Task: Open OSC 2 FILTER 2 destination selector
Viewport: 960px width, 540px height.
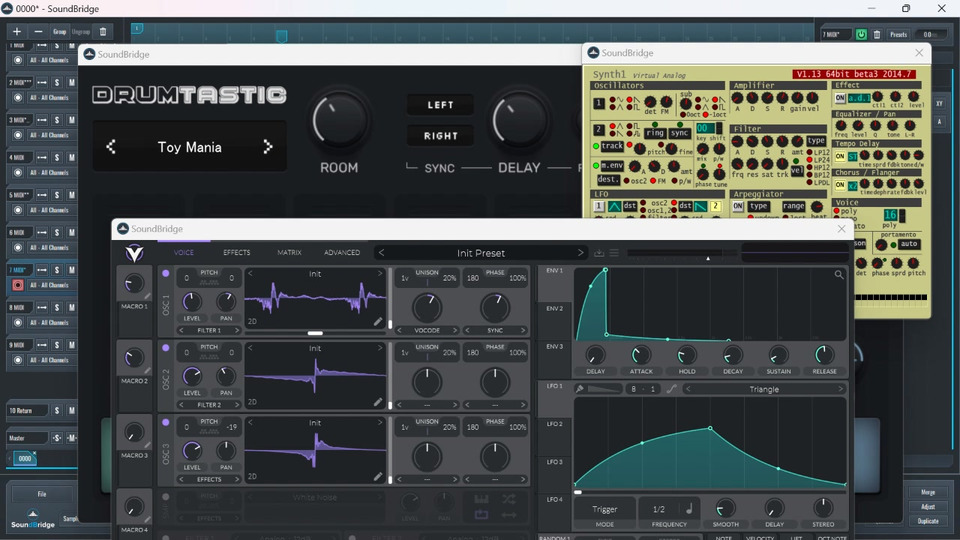Action: (209, 405)
